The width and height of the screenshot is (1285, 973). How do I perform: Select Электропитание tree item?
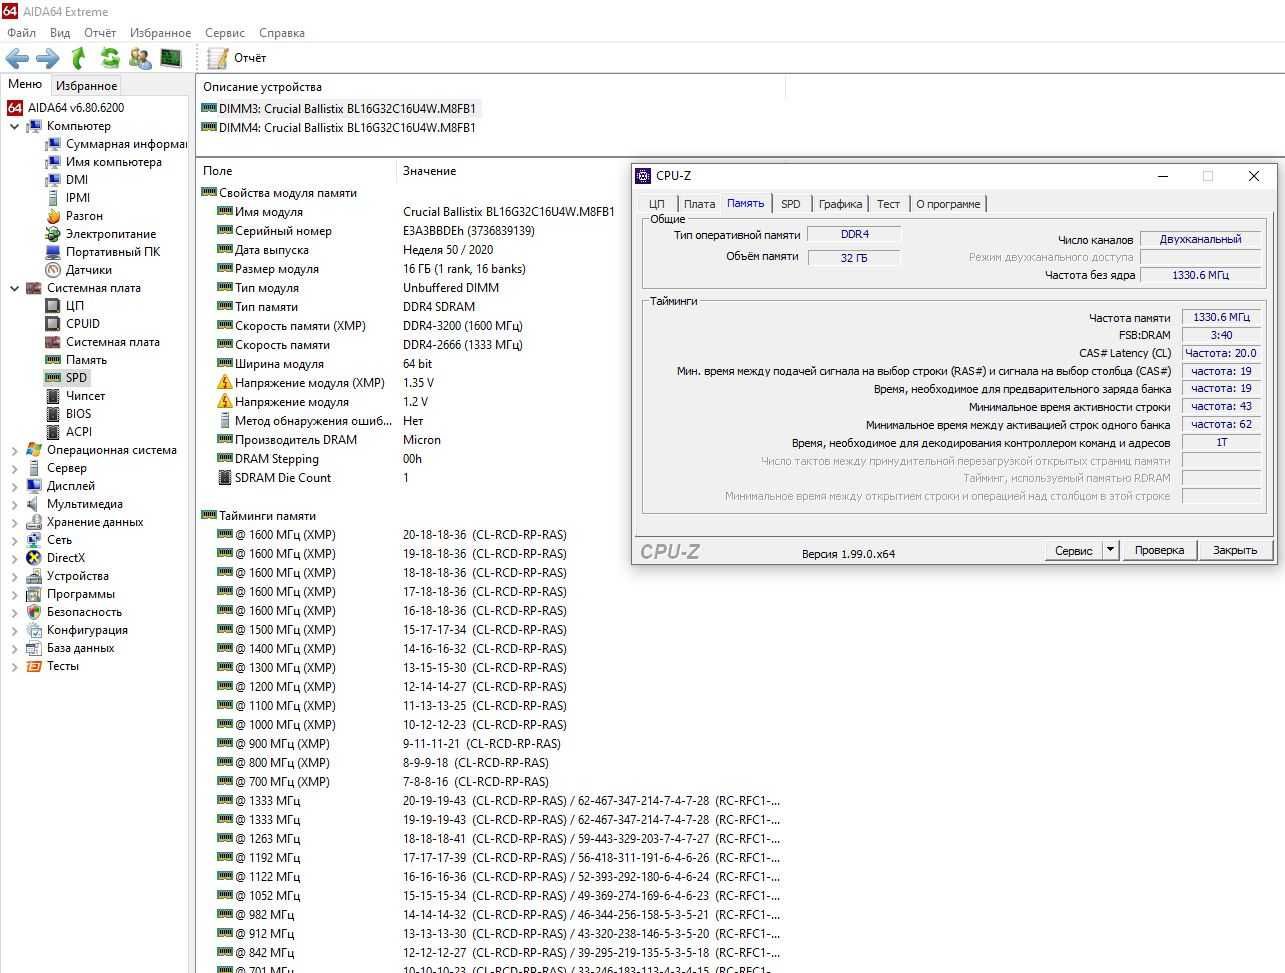coord(111,234)
